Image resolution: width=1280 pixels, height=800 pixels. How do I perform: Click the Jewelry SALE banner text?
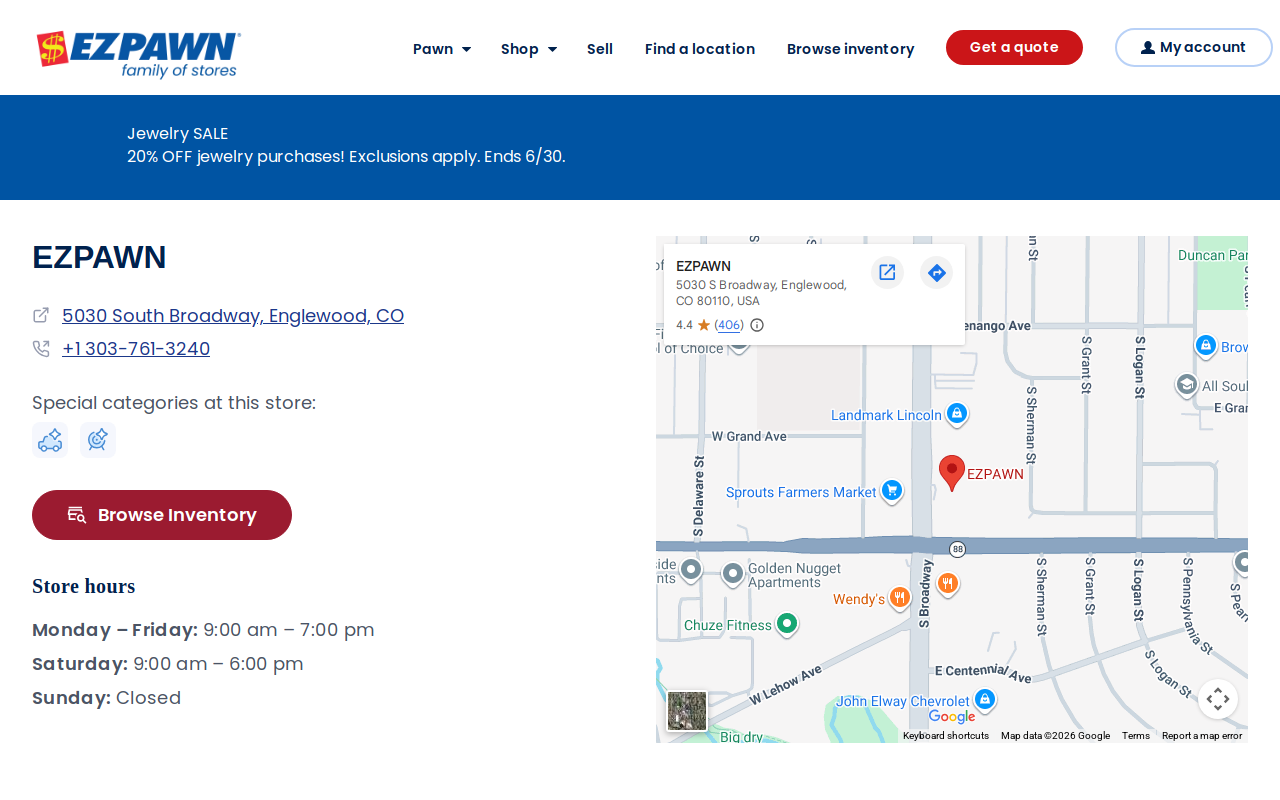click(178, 134)
